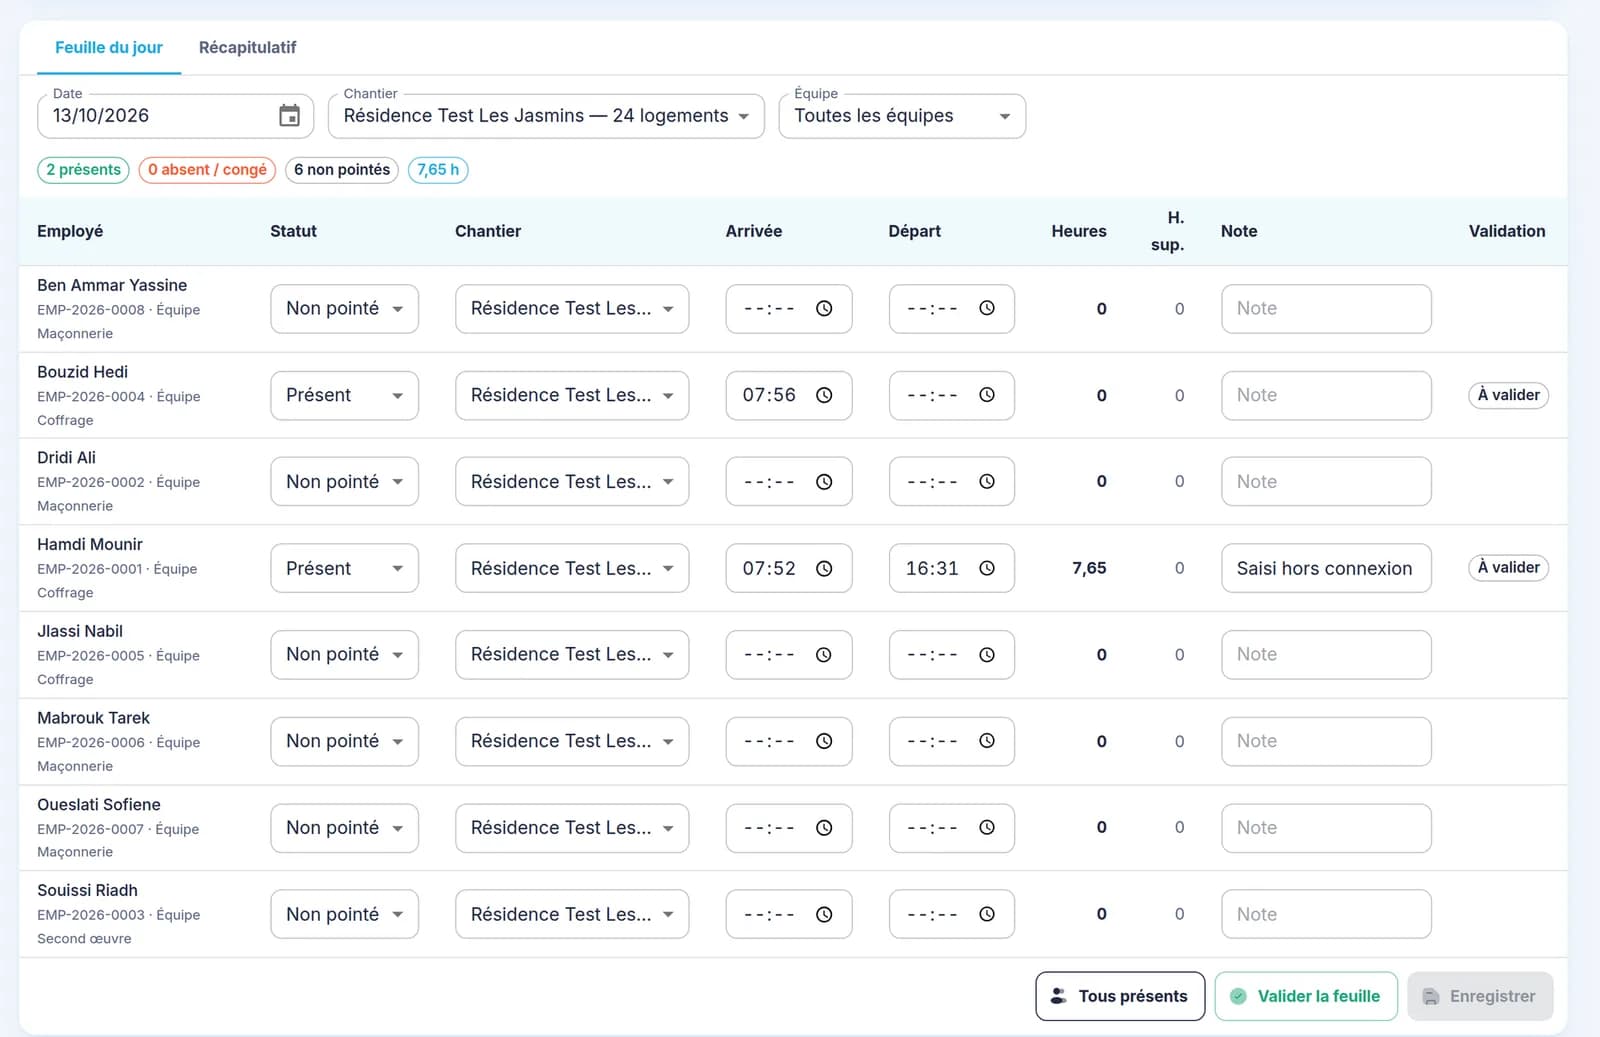Click clock icon in Souissi Riadh's departure field

click(987, 914)
